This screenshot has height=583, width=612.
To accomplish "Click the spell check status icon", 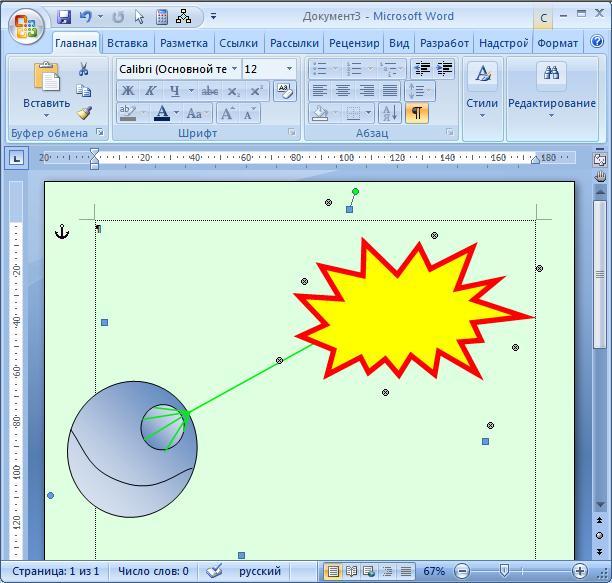I will (x=214, y=571).
